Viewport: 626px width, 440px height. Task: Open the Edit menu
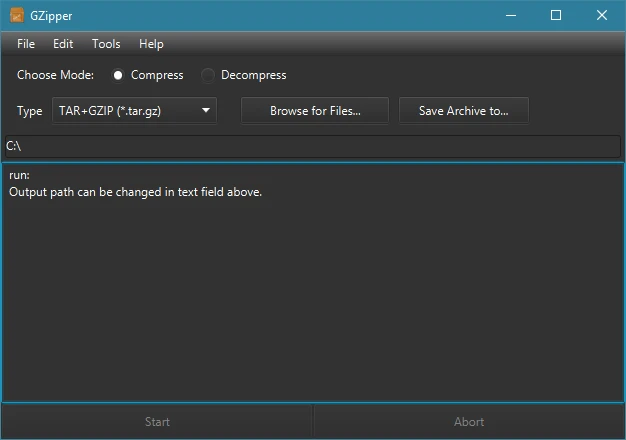63,44
